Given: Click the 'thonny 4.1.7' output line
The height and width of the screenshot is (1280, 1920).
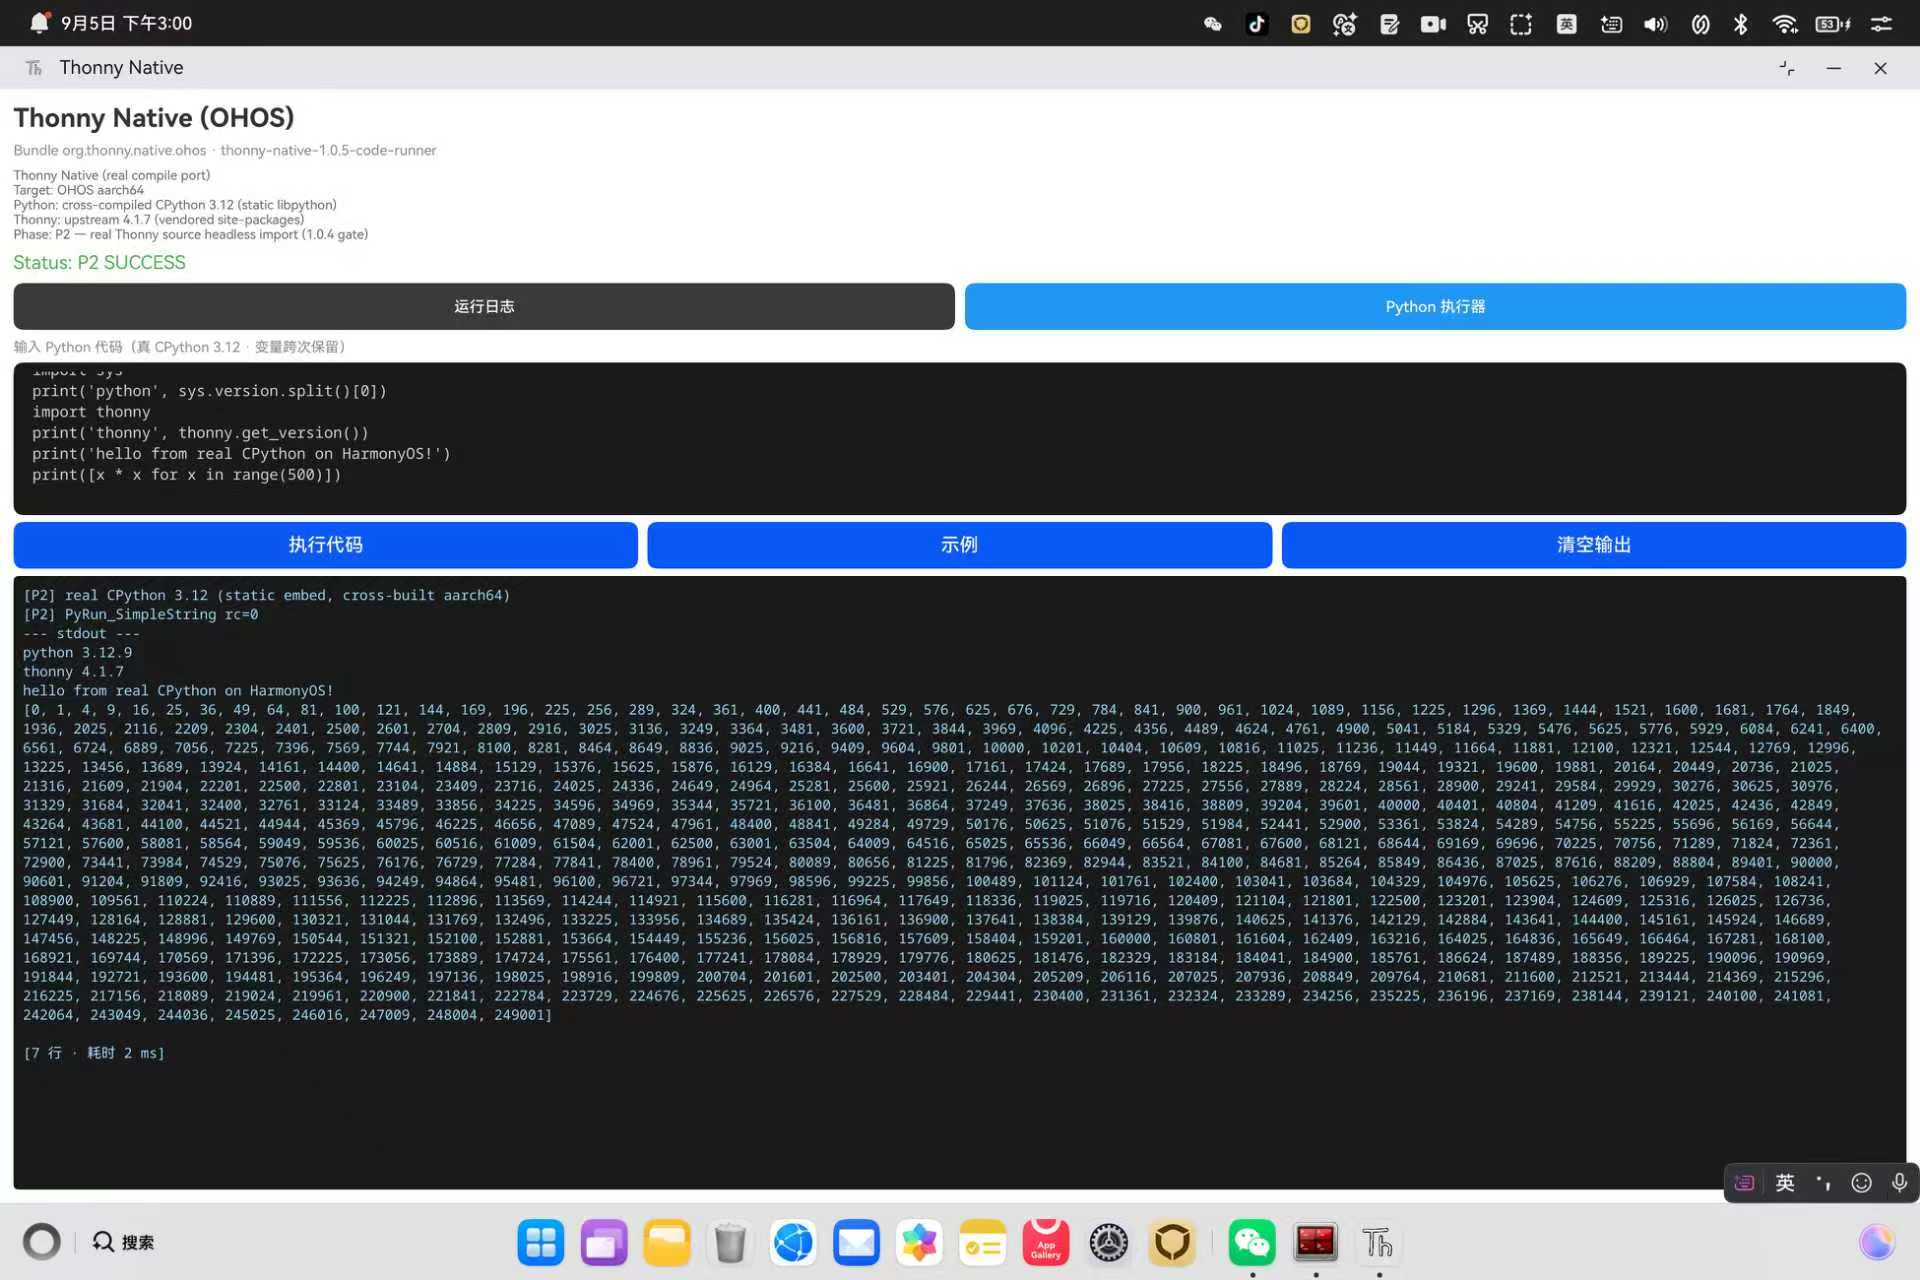Looking at the screenshot, I should coord(73,671).
